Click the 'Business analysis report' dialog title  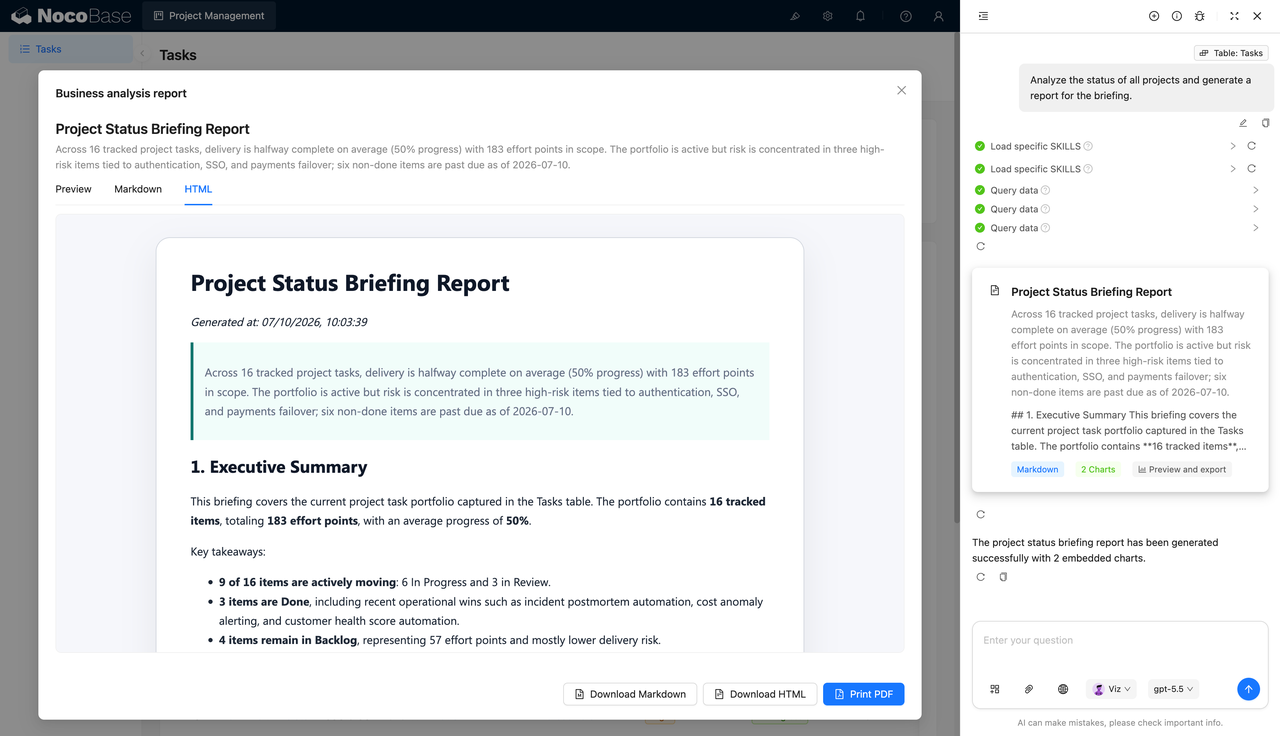click(x=121, y=93)
